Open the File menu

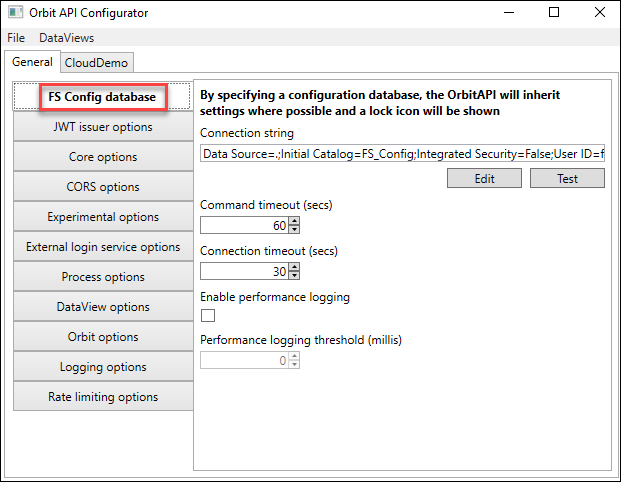pos(16,38)
